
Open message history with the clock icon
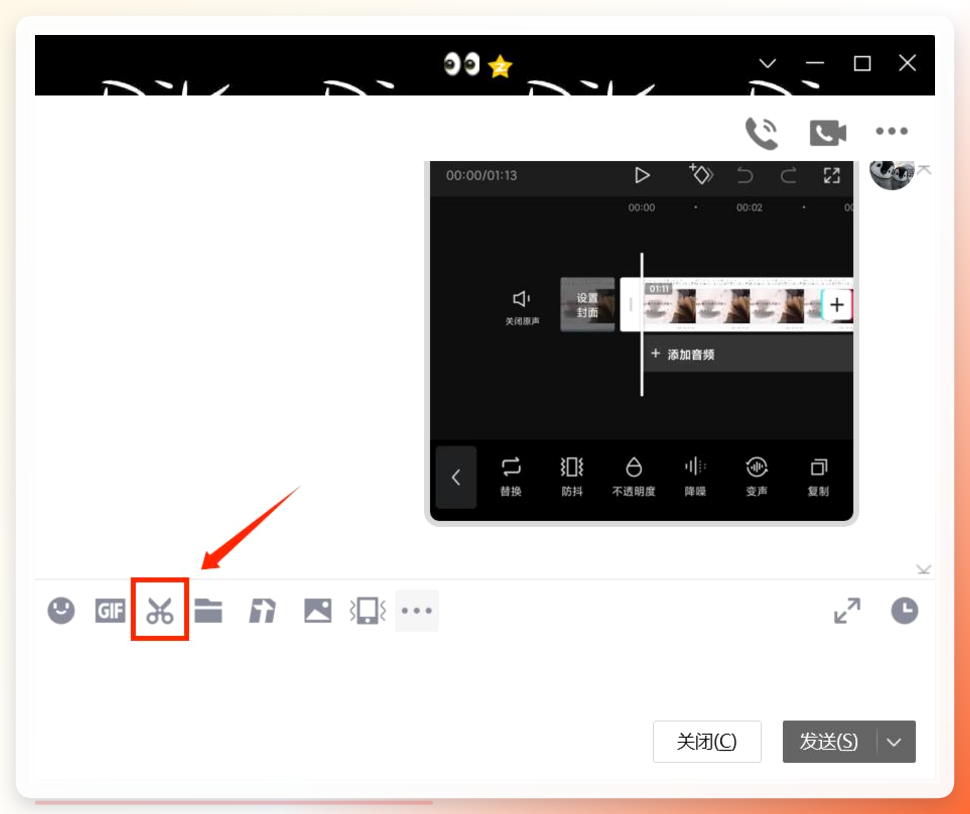tap(904, 610)
